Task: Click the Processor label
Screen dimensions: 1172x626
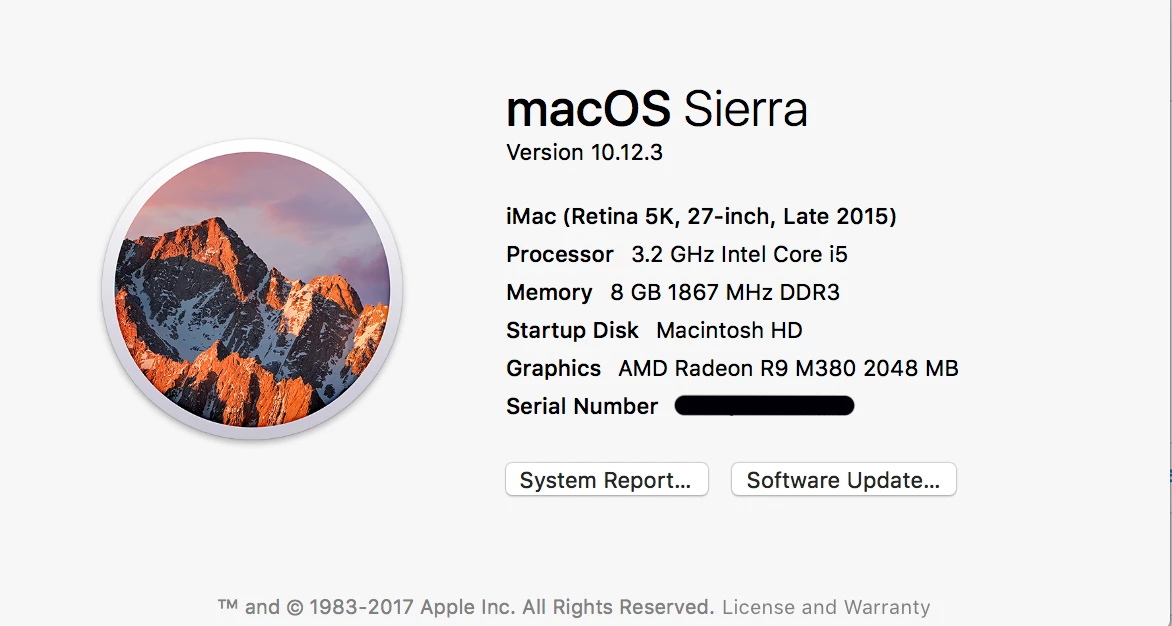Action: (560, 254)
